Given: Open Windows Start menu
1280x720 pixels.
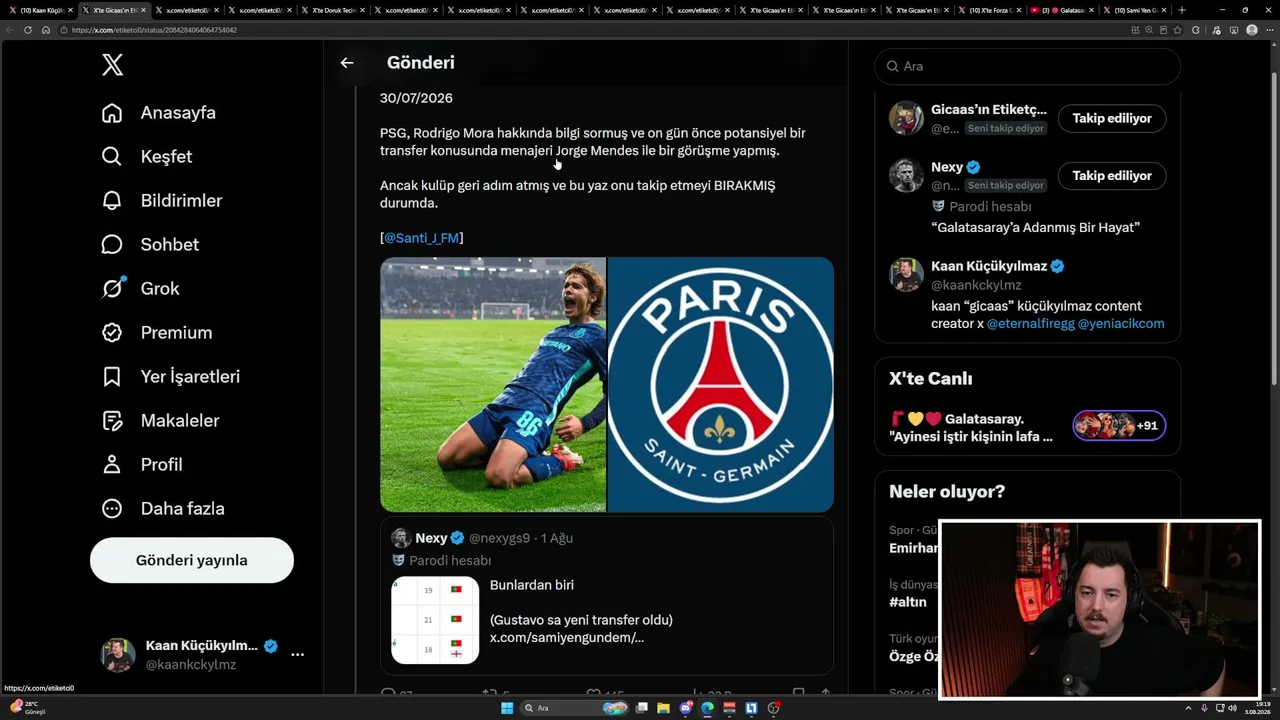Looking at the screenshot, I should pos(507,708).
